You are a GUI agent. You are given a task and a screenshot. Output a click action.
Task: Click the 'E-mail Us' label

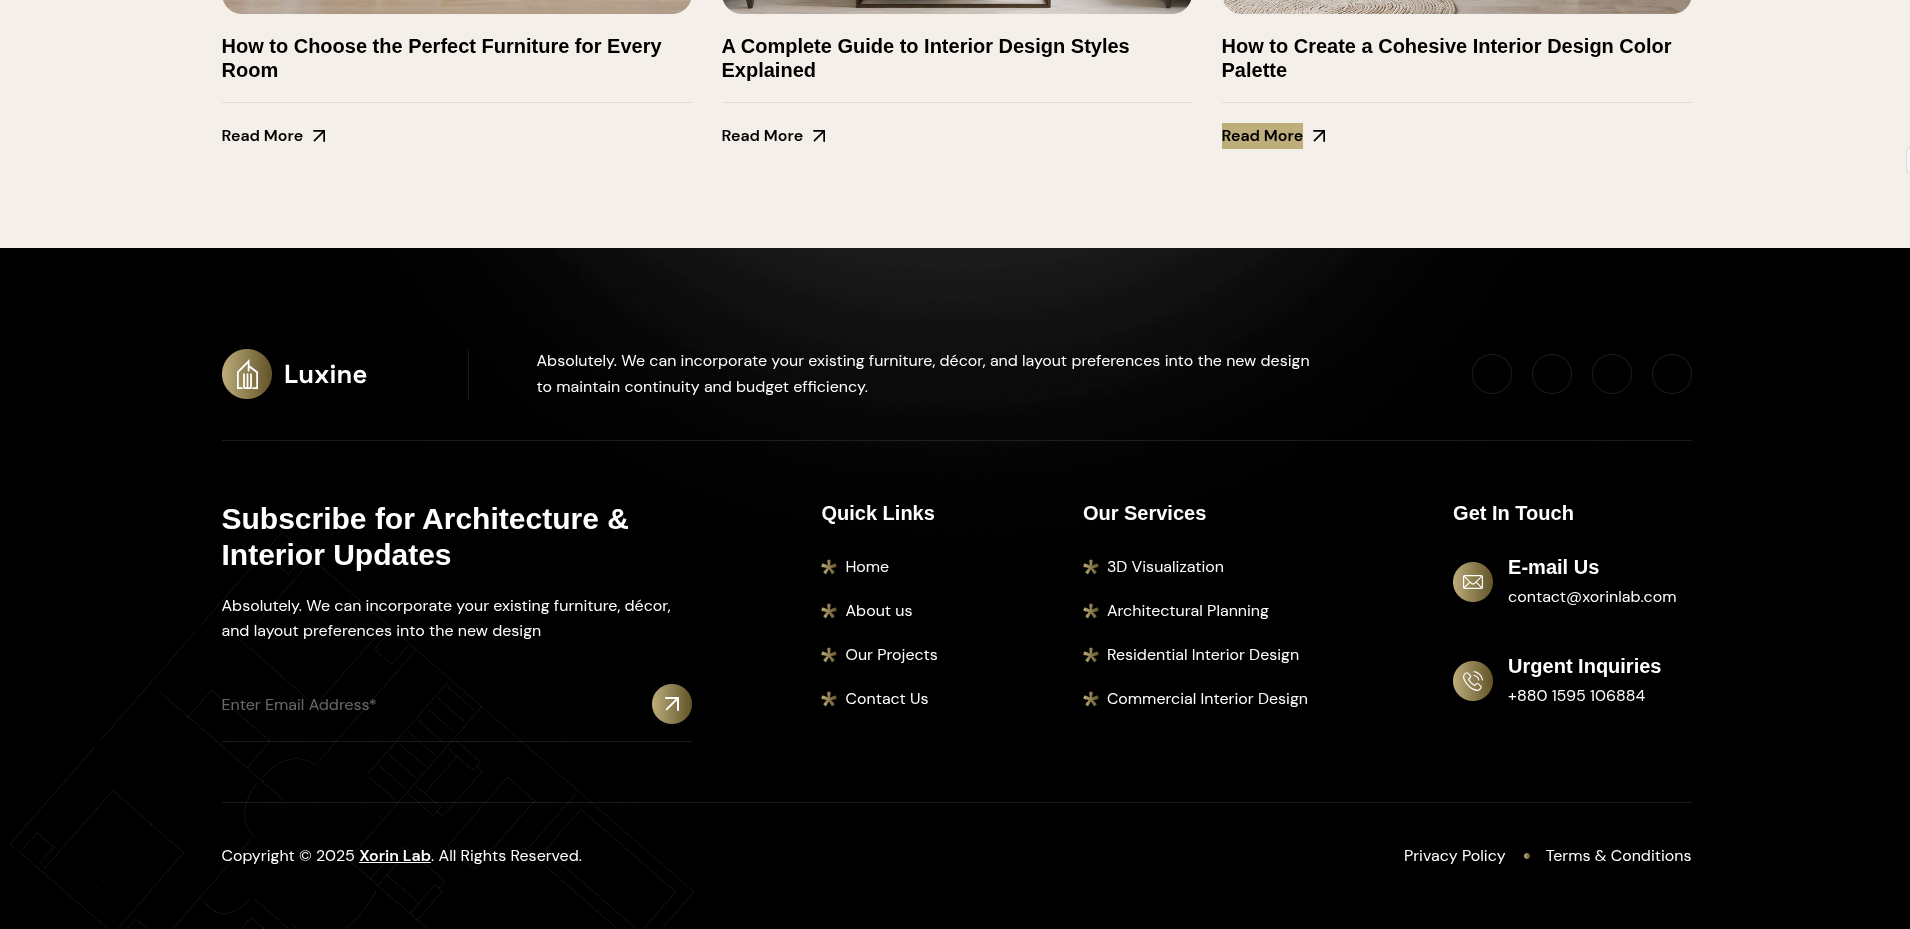pyautogui.click(x=1553, y=567)
